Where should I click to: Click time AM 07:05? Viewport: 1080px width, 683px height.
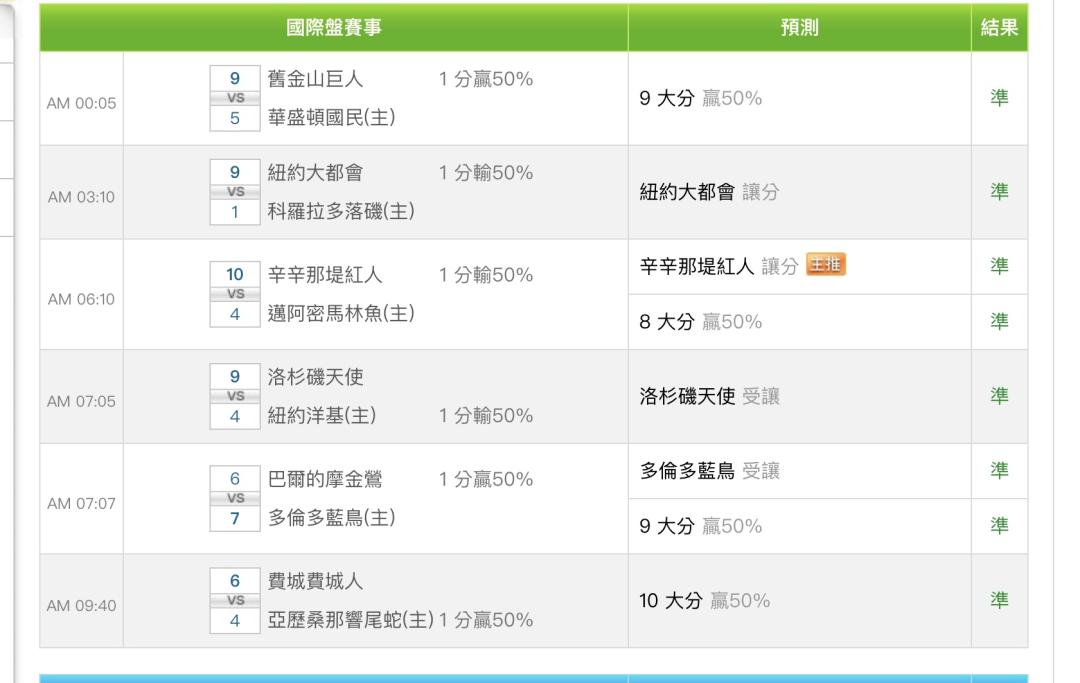81,401
